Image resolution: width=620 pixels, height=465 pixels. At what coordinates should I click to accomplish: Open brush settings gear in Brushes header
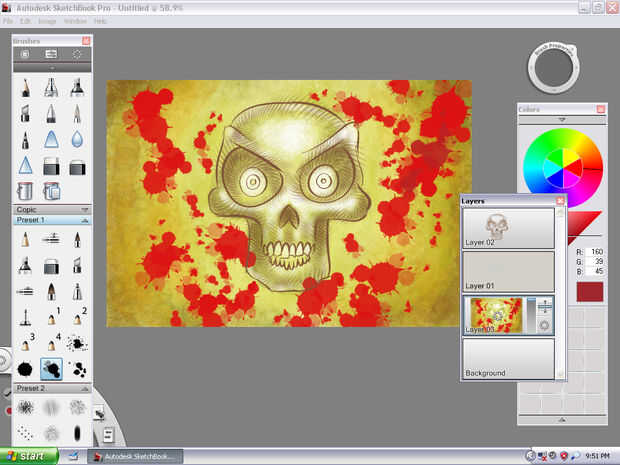[77, 54]
